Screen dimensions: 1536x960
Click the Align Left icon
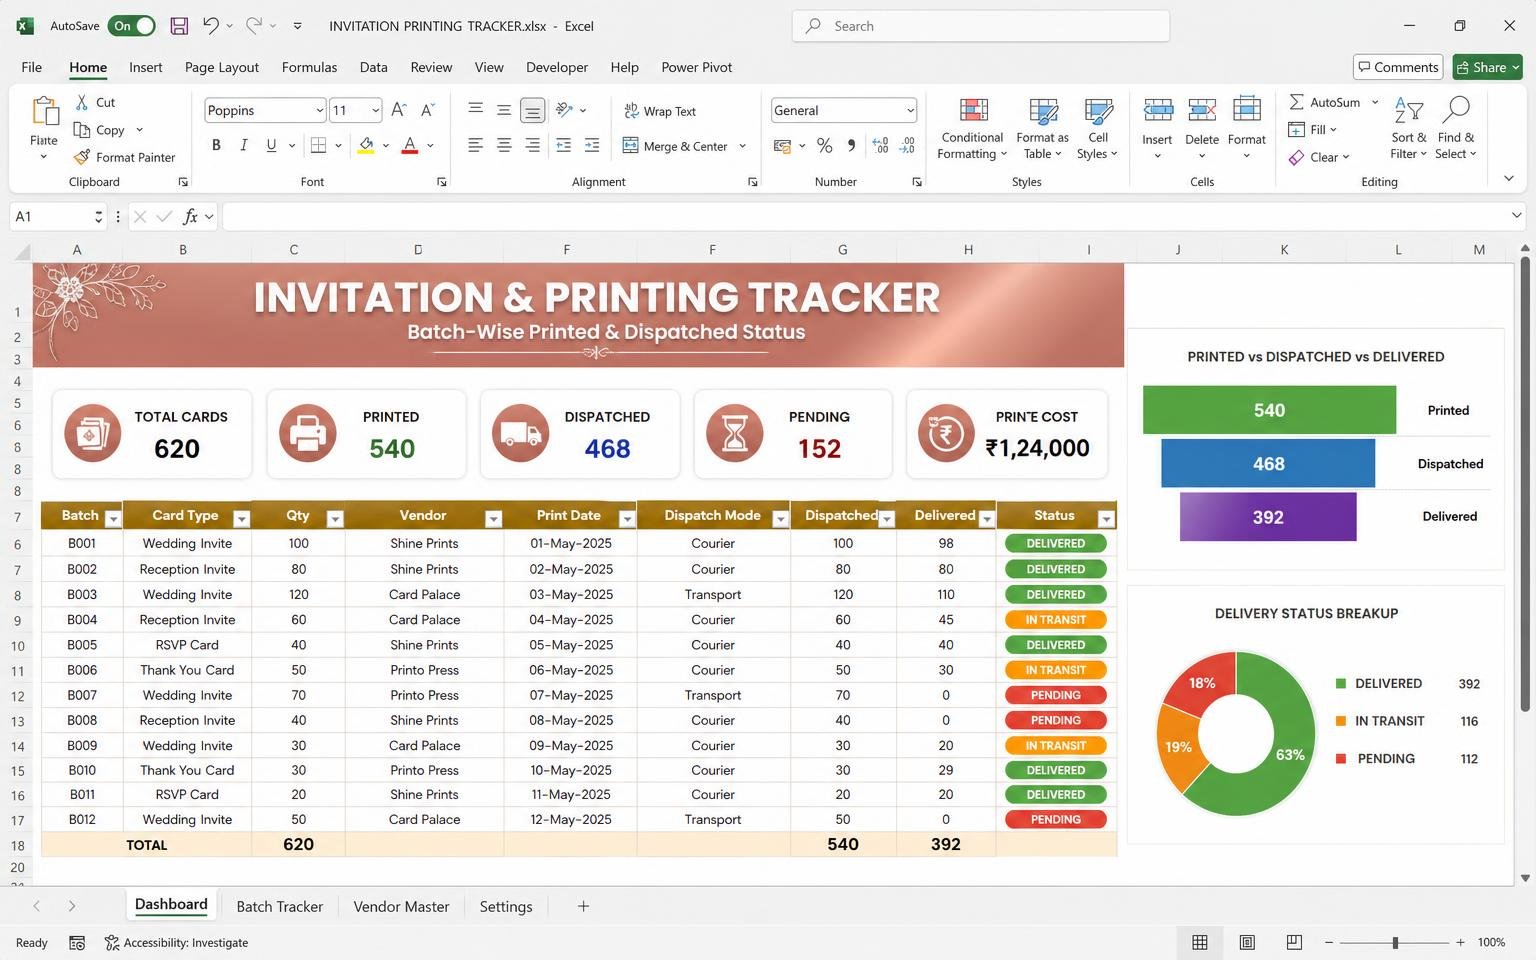475,145
